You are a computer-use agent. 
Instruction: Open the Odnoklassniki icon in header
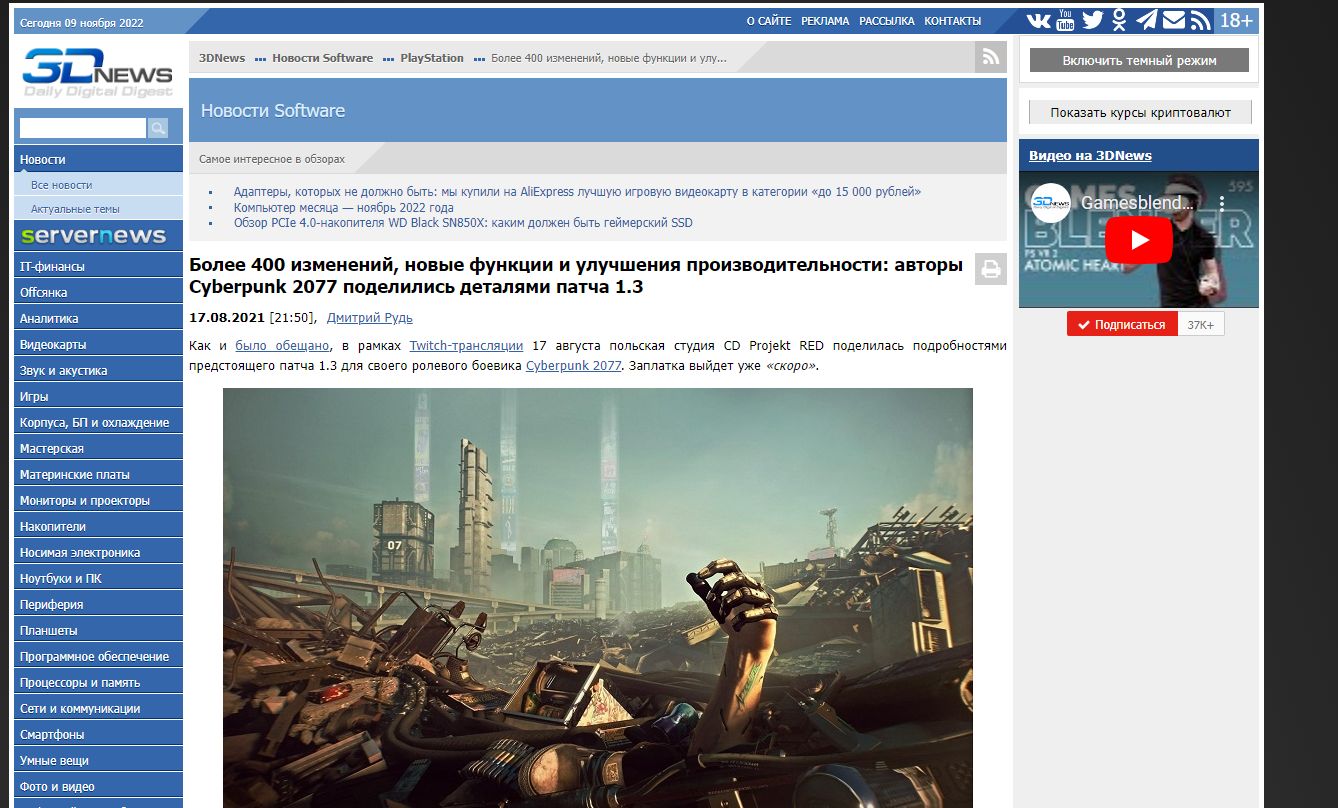(1119, 20)
